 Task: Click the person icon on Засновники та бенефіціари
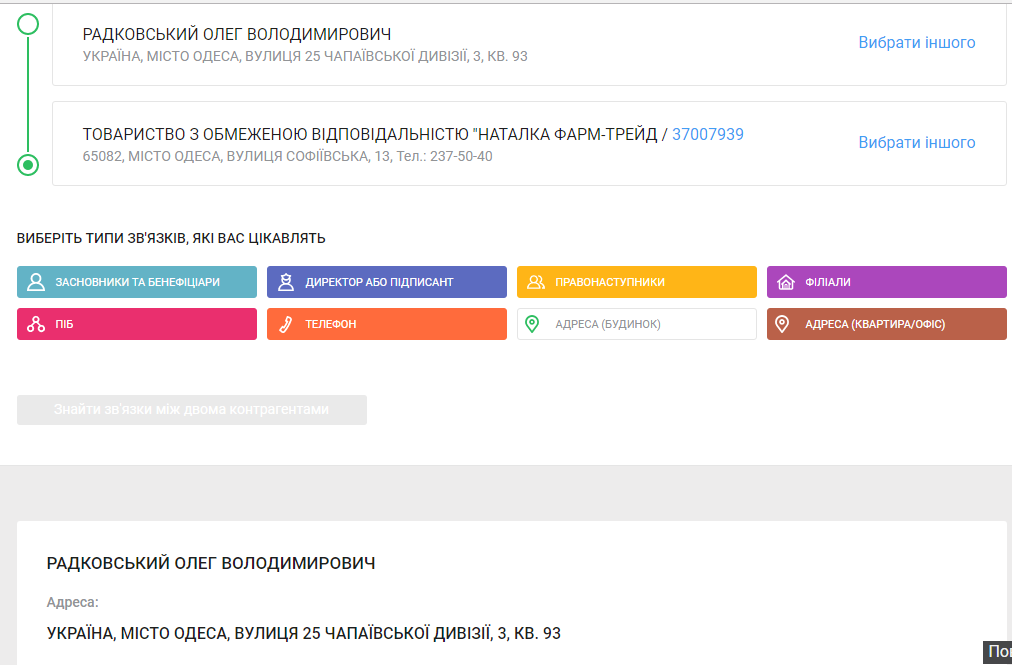36,282
